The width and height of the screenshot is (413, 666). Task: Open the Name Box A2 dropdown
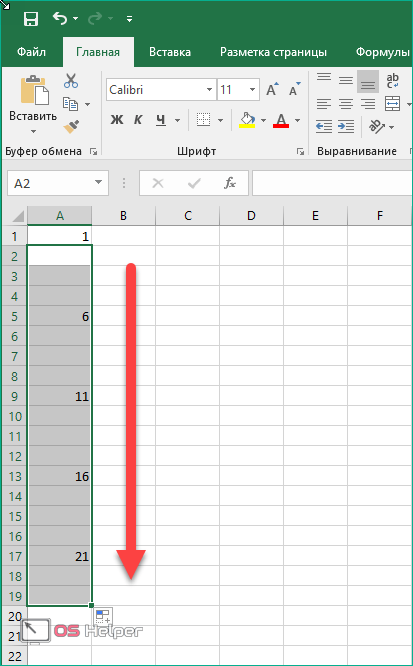click(x=99, y=183)
